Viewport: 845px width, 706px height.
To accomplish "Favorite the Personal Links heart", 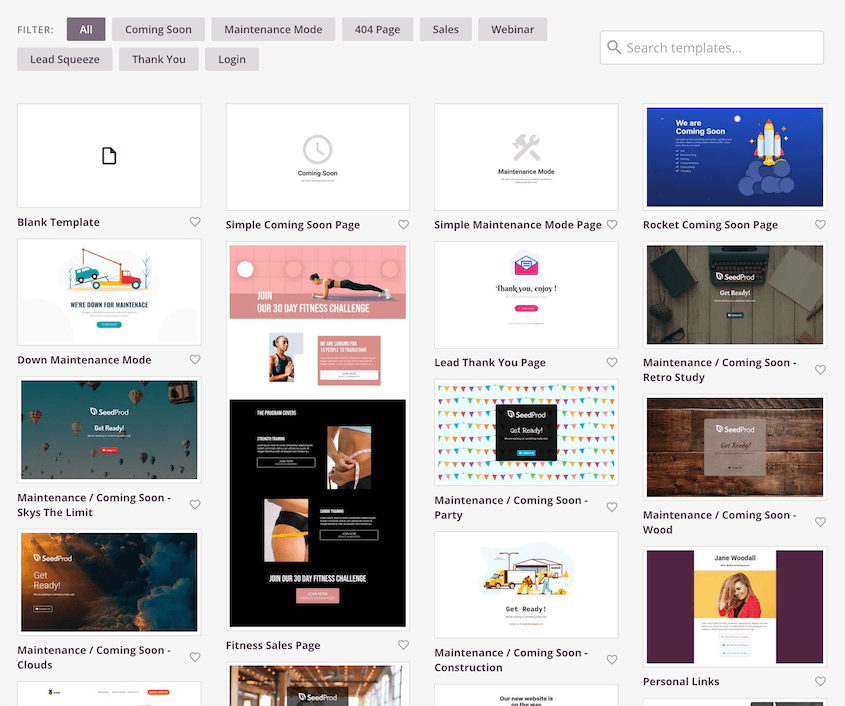I will pos(820,681).
